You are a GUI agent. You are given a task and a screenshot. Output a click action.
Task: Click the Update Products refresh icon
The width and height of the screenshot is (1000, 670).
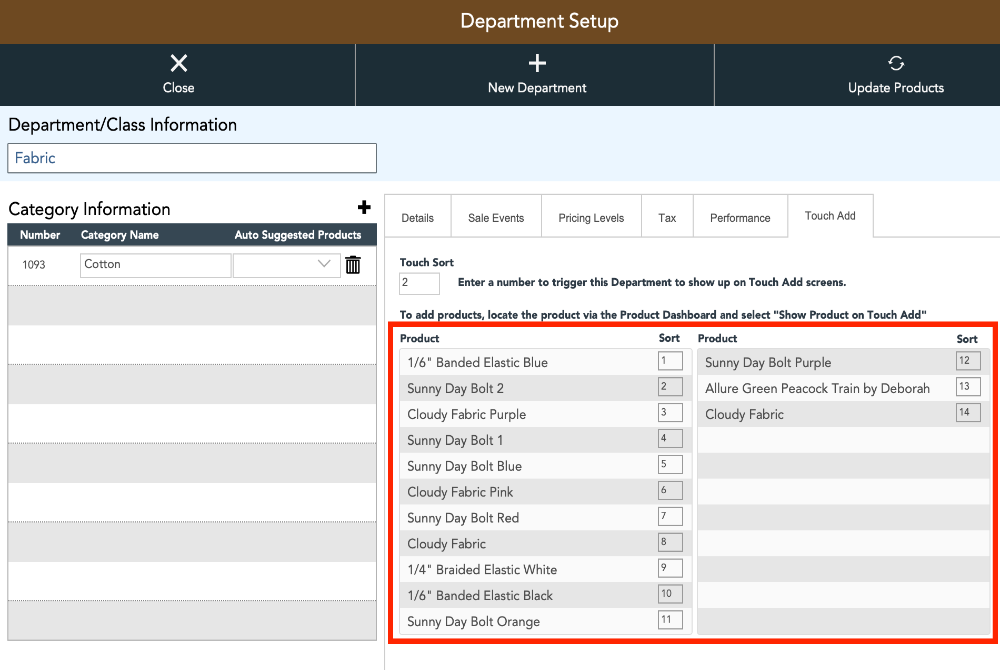click(x=895, y=63)
